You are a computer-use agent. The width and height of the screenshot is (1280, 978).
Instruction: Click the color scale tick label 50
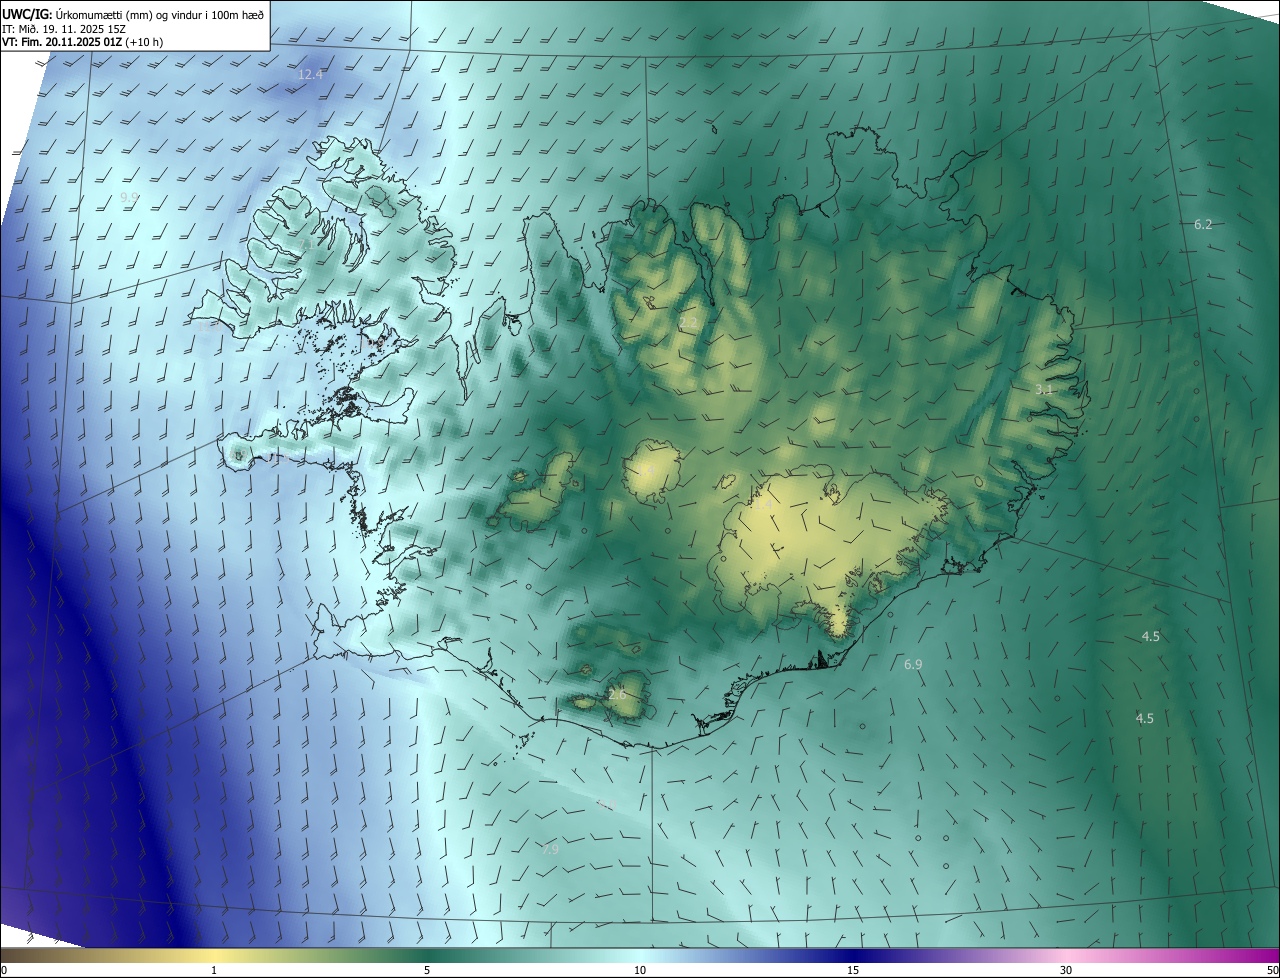(1272, 970)
